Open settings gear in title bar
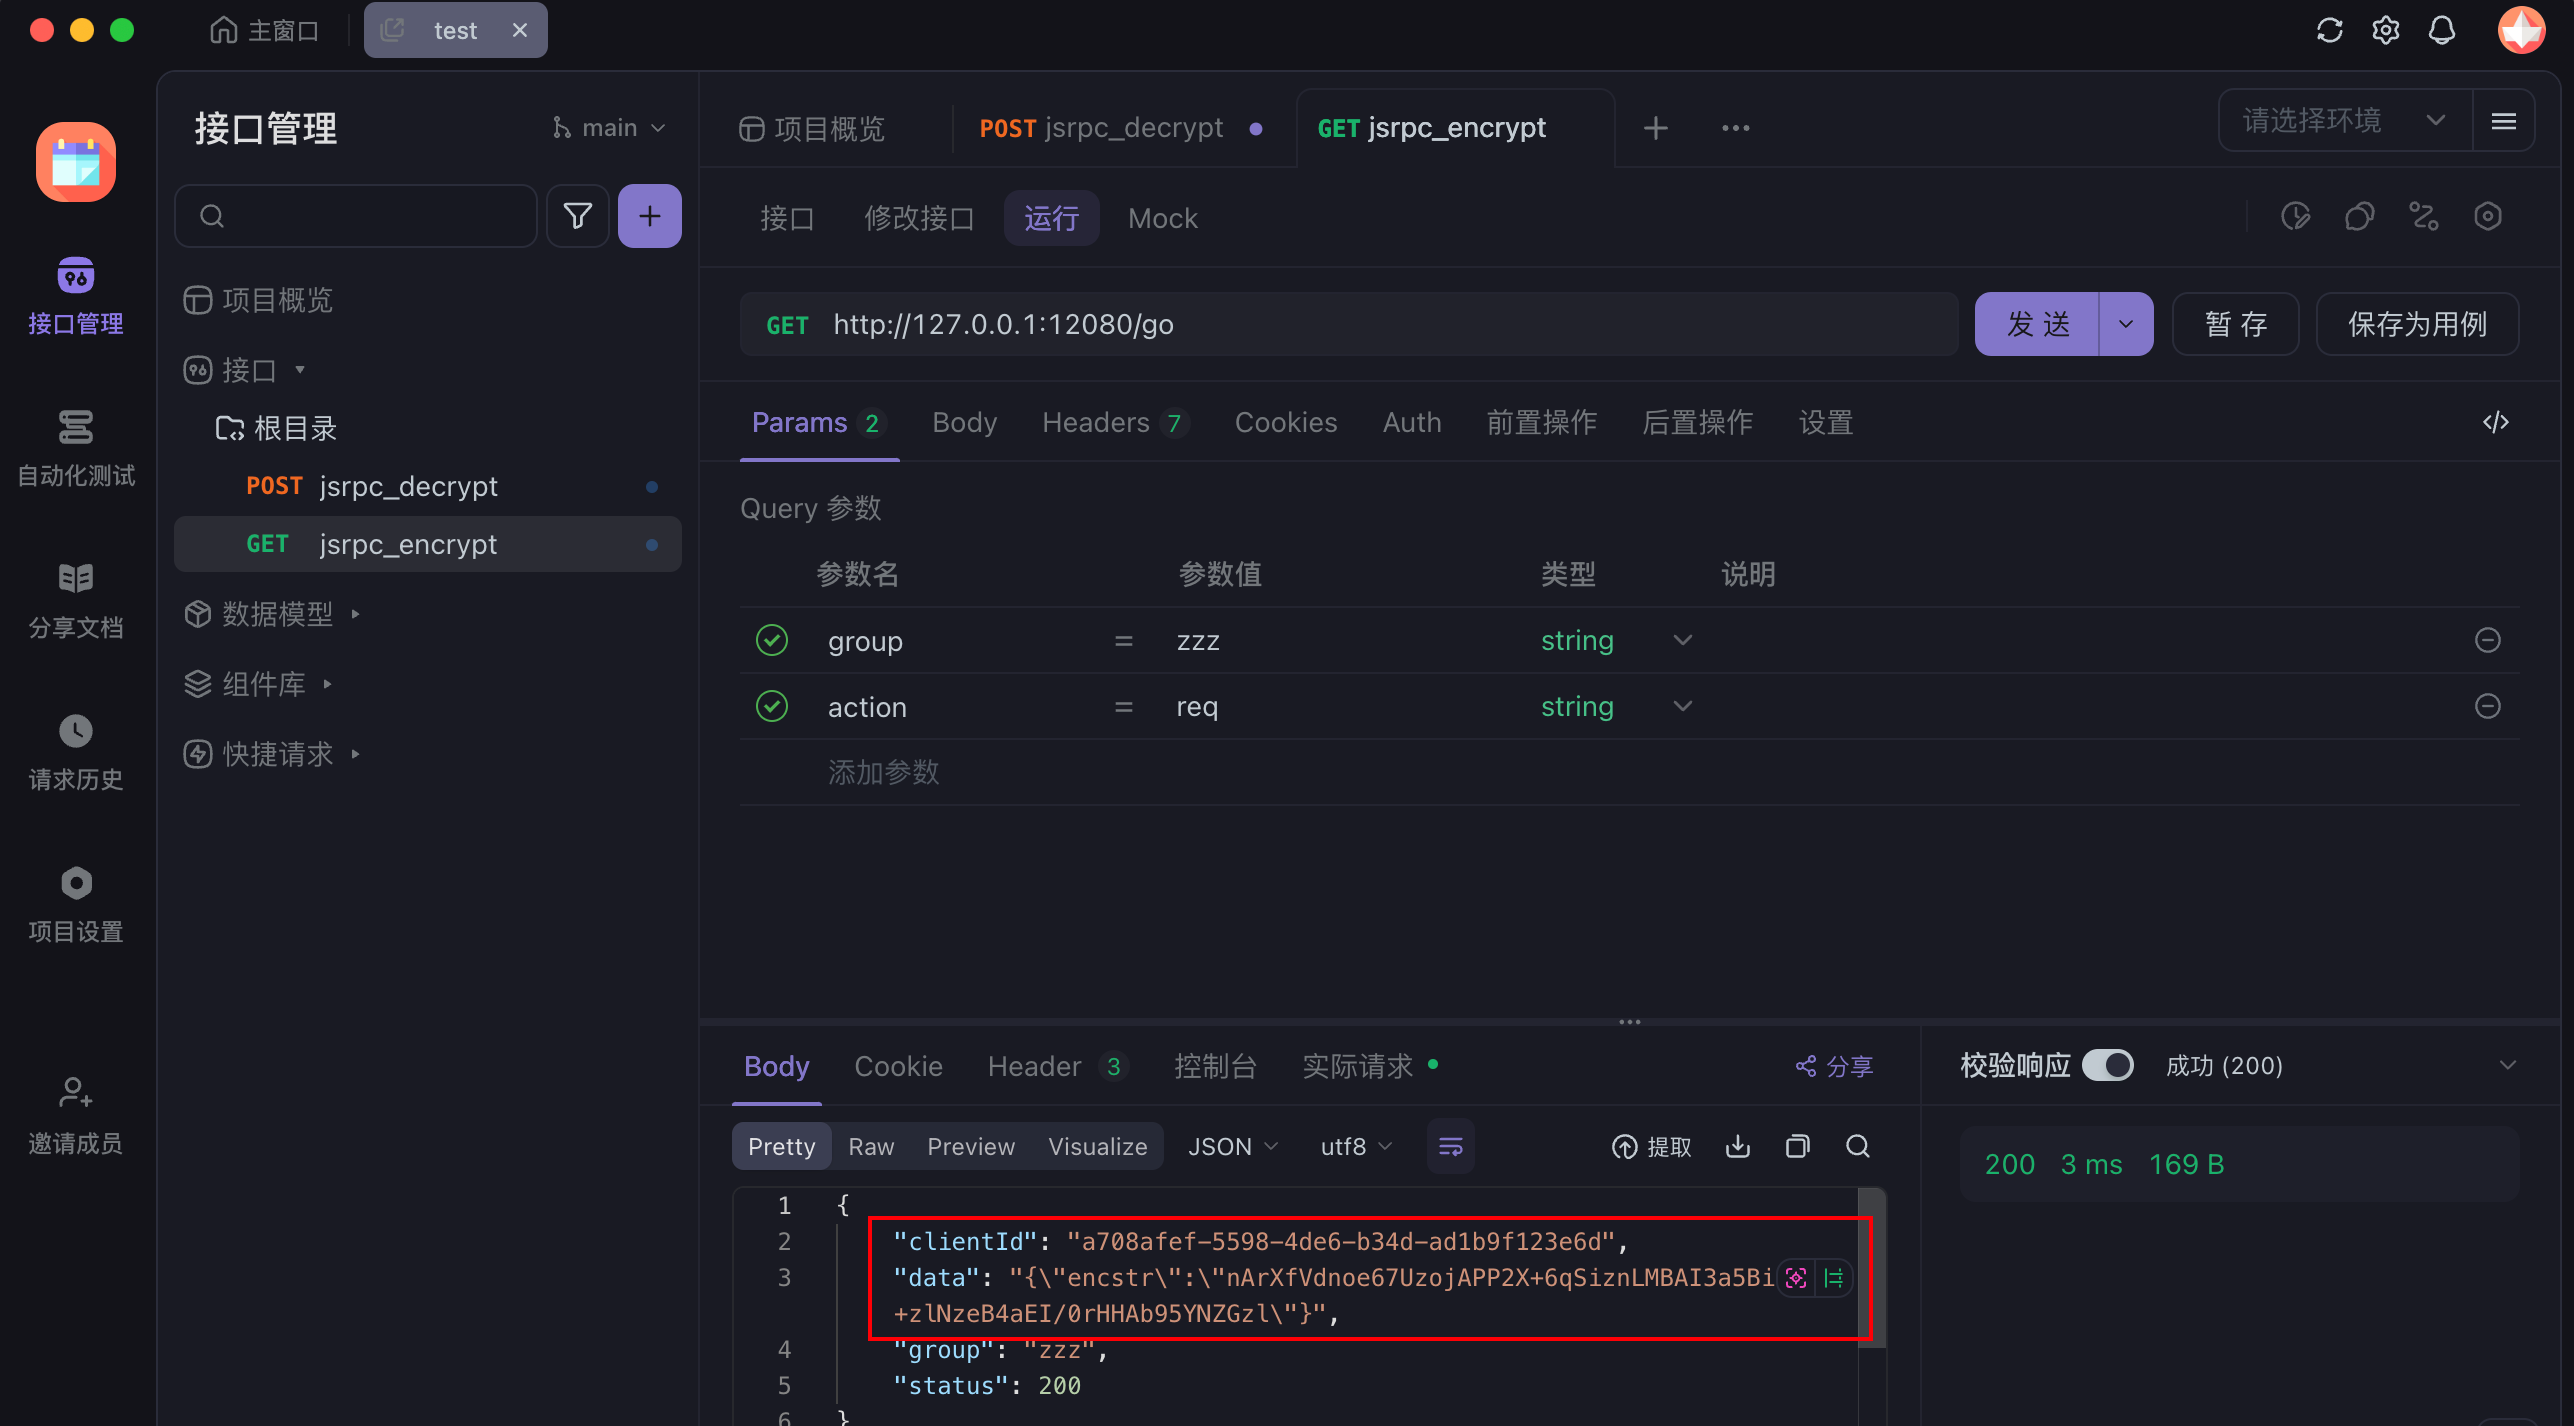 pyautogui.click(x=2386, y=30)
